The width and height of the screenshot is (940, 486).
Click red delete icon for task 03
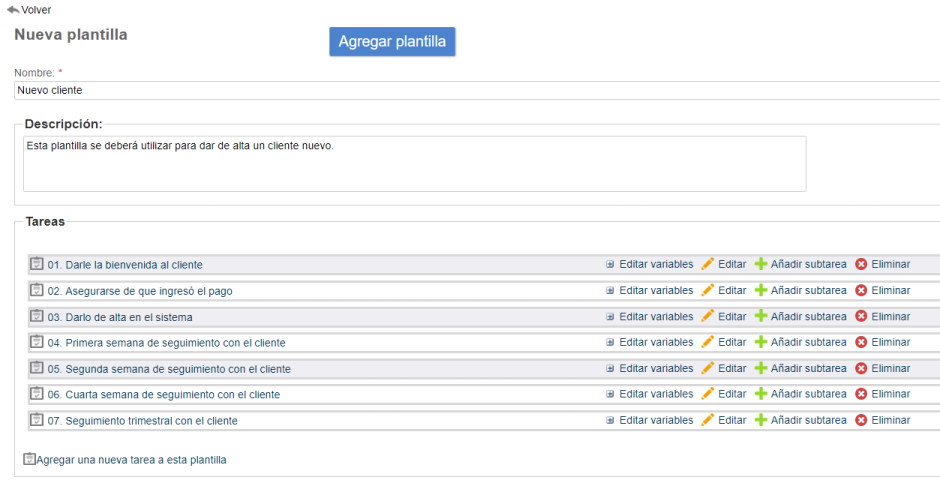[x=861, y=316]
